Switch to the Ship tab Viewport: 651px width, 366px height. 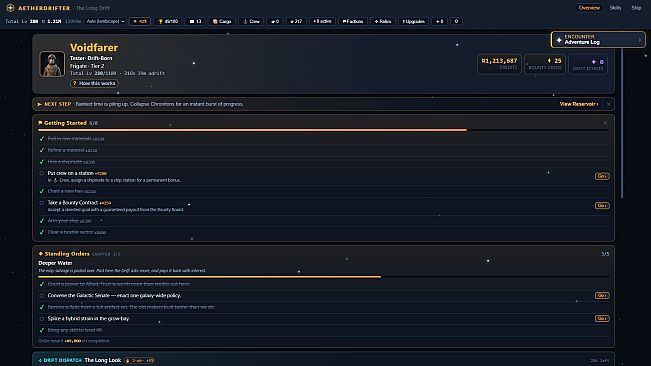pos(636,8)
